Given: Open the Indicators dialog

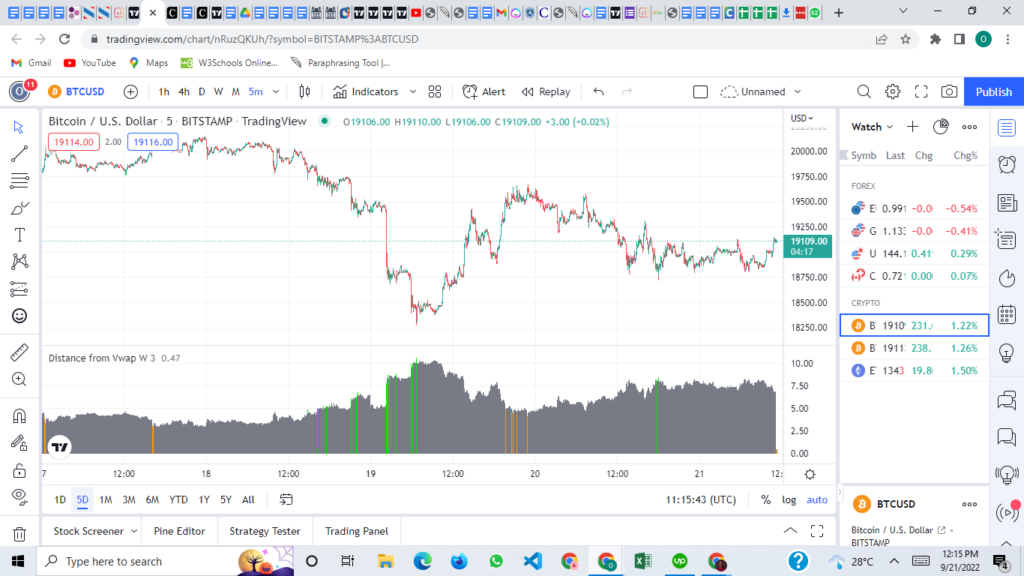Looking at the screenshot, I should [x=366, y=92].
